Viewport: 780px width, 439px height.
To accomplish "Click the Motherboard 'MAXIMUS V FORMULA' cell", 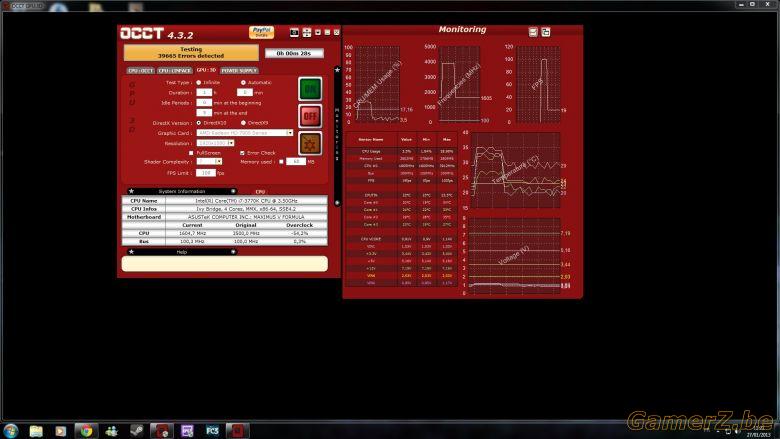I will (x=246, y=217).
